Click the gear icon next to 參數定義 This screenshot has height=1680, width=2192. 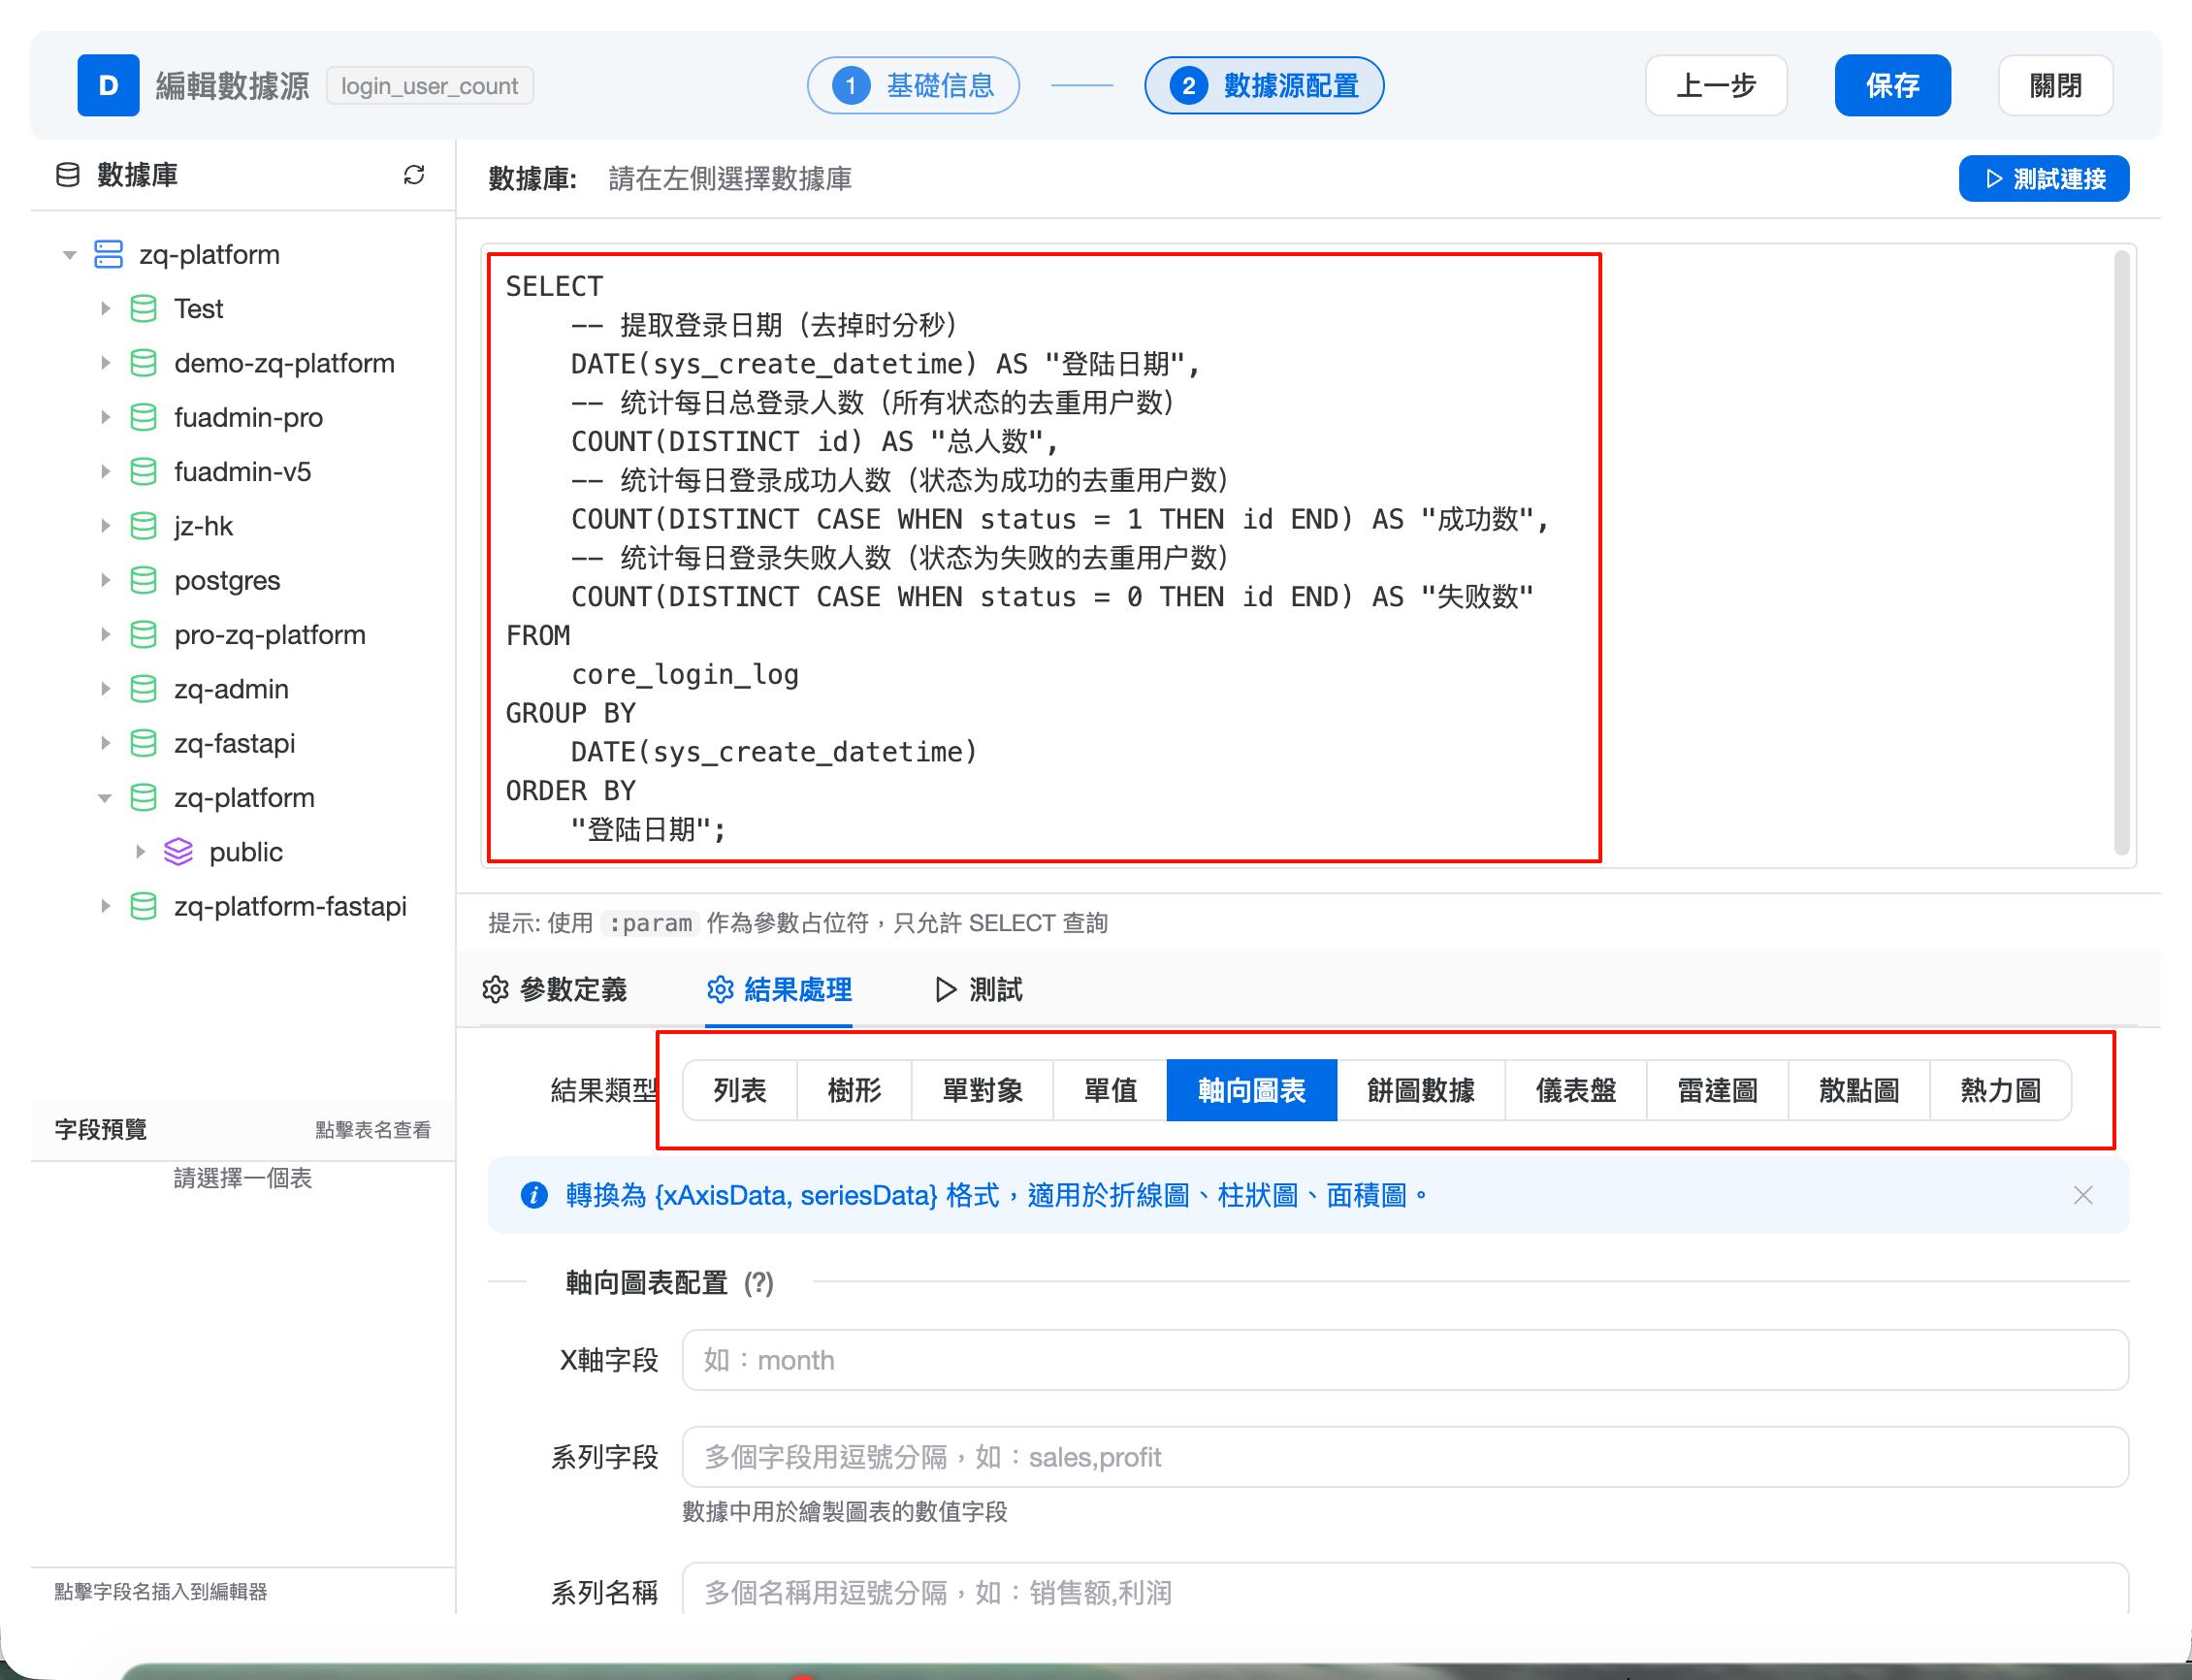click(x=495, y=990)
